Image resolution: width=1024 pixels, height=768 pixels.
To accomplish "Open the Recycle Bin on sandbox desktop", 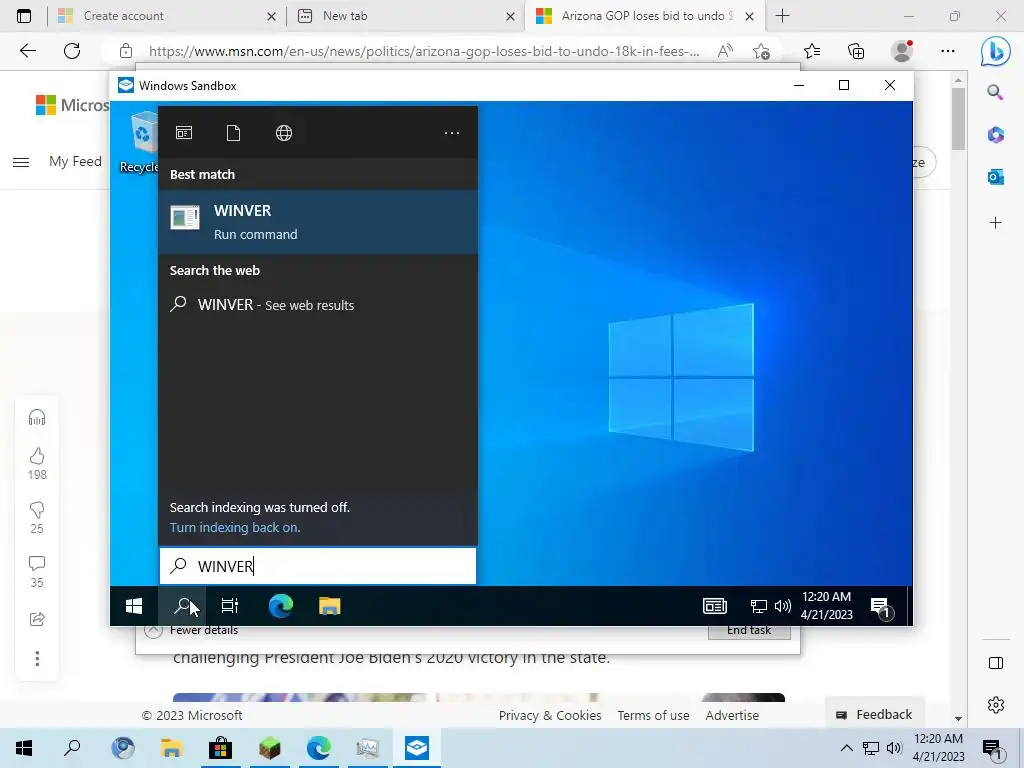I will tap(140, 142).
